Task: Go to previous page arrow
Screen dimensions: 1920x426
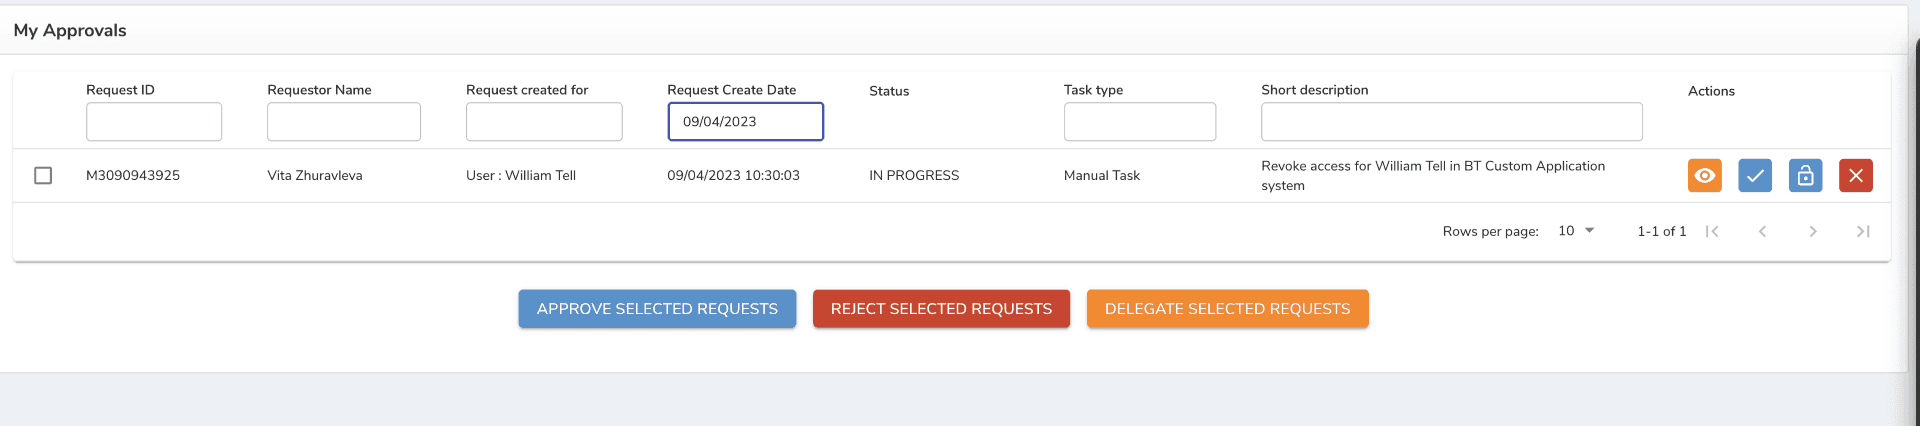Action: 1762,231
